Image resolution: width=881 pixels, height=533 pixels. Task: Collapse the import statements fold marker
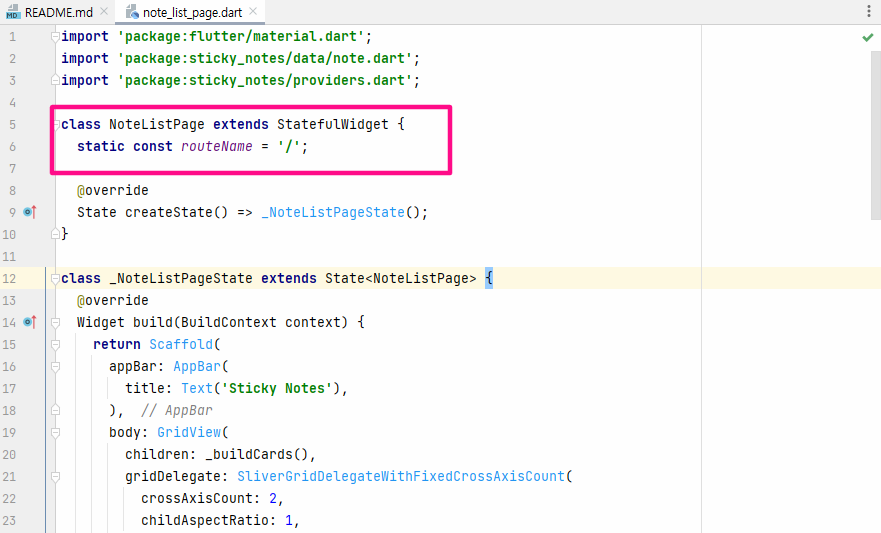tap(55, 37)
